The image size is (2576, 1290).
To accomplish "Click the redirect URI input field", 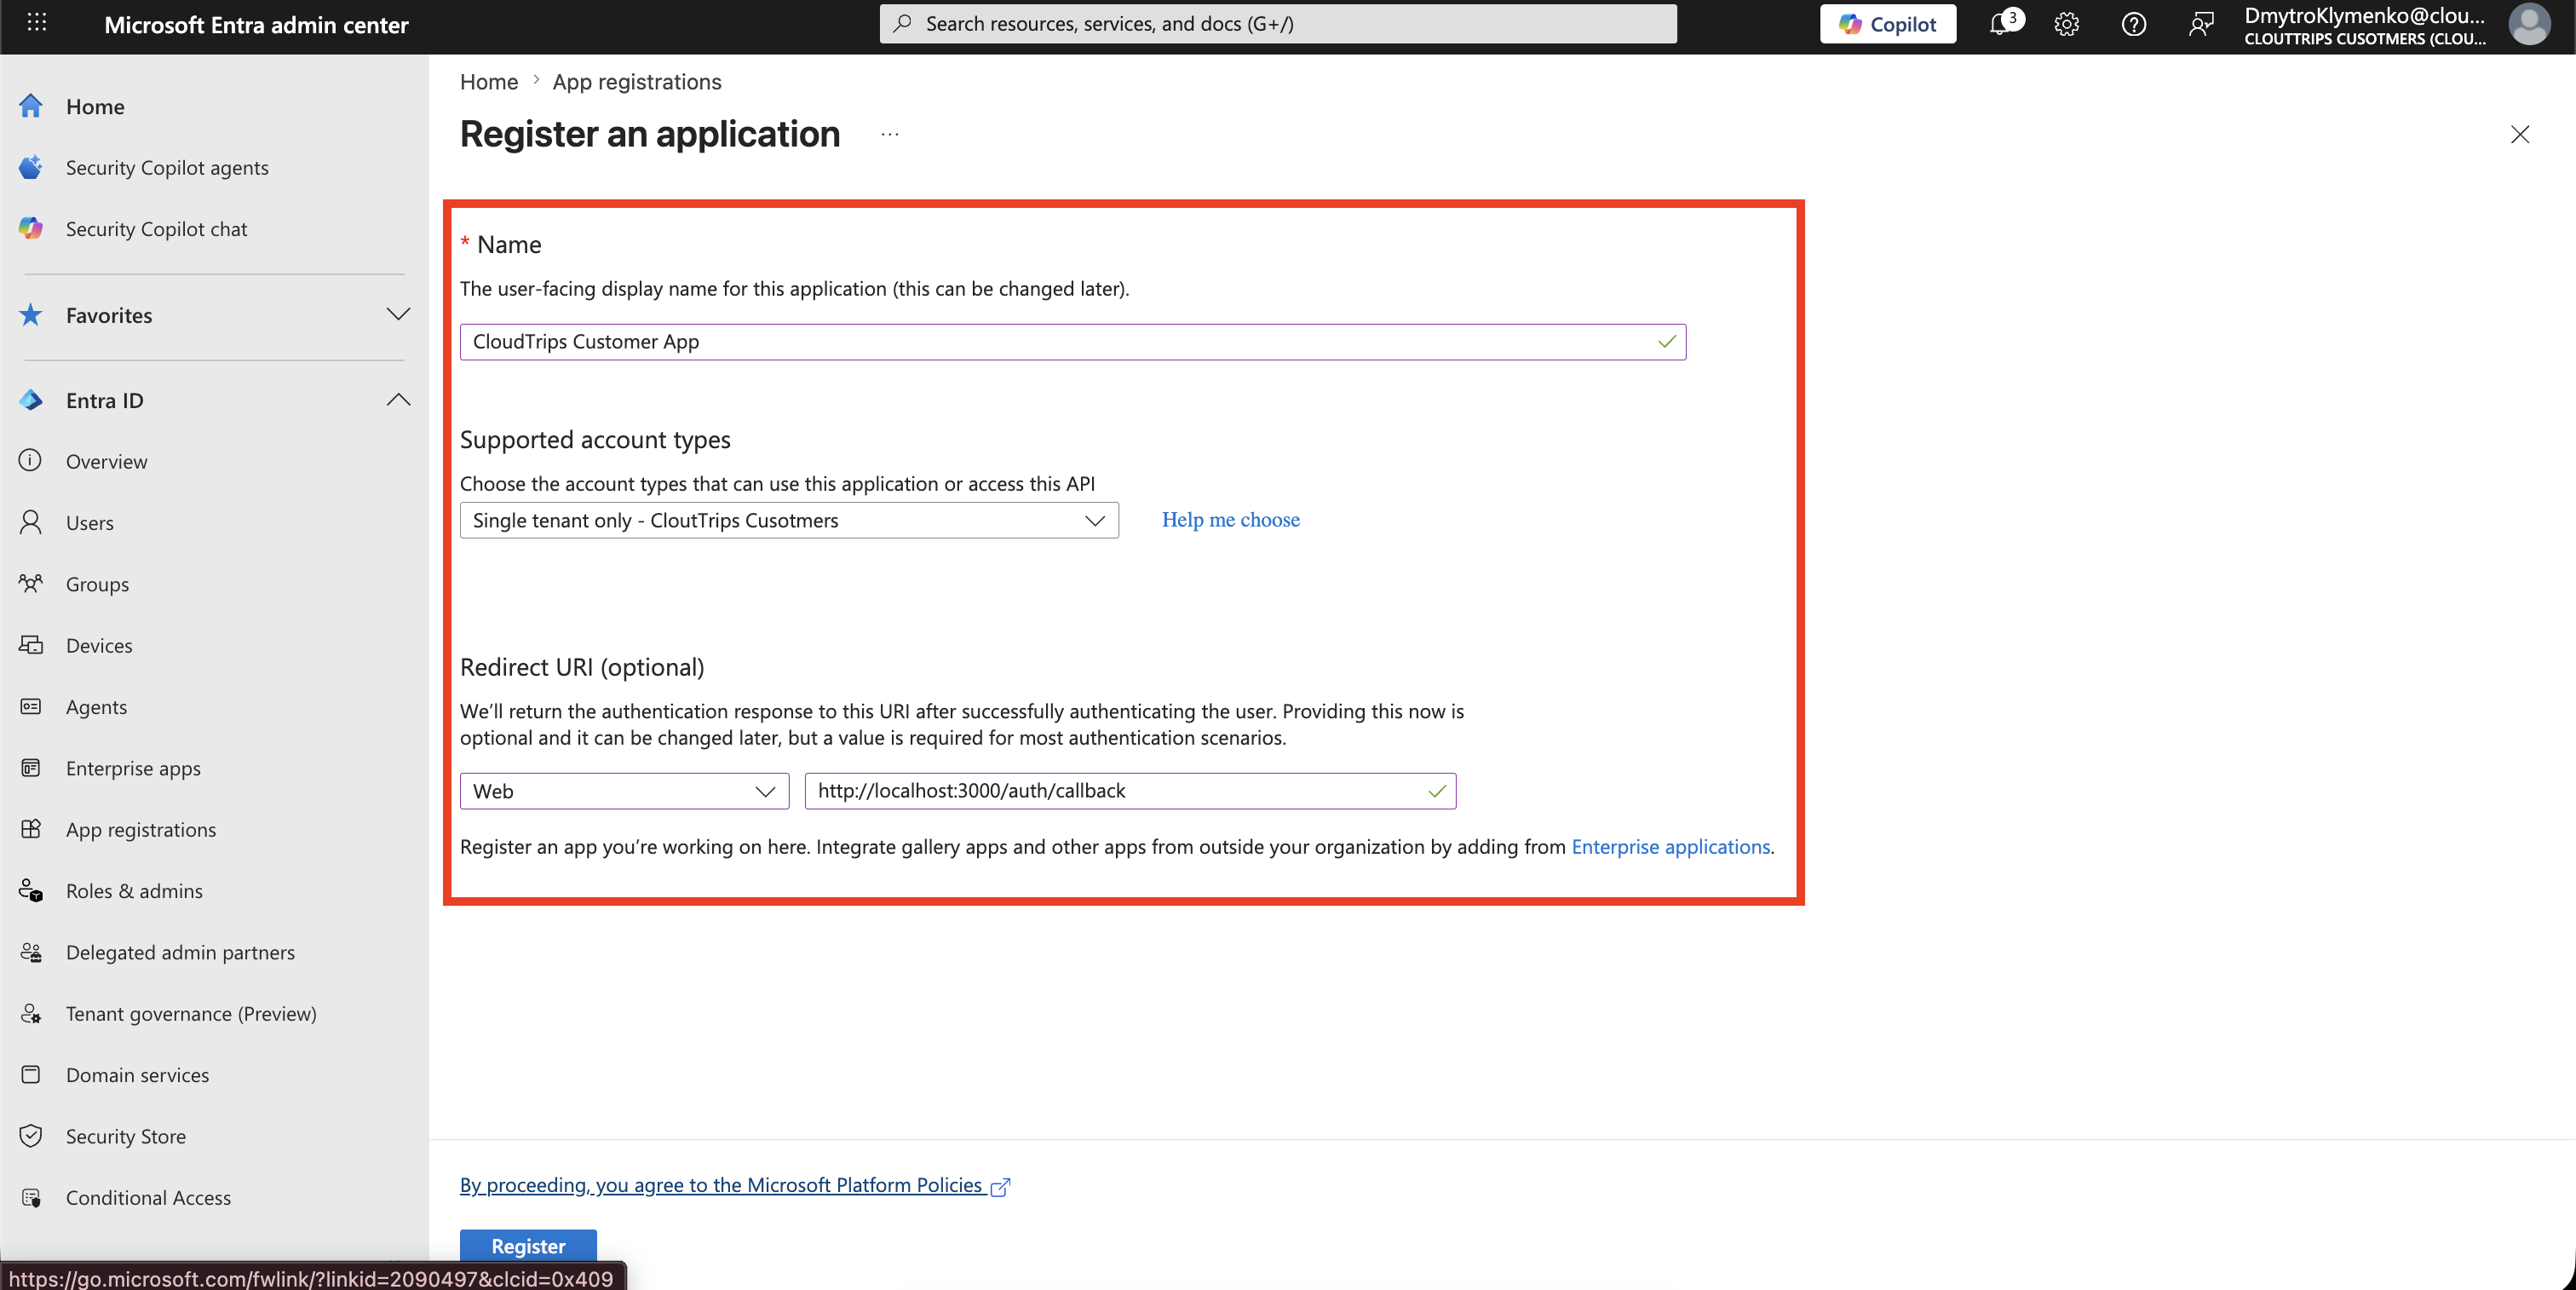I will click(1130, 791).
